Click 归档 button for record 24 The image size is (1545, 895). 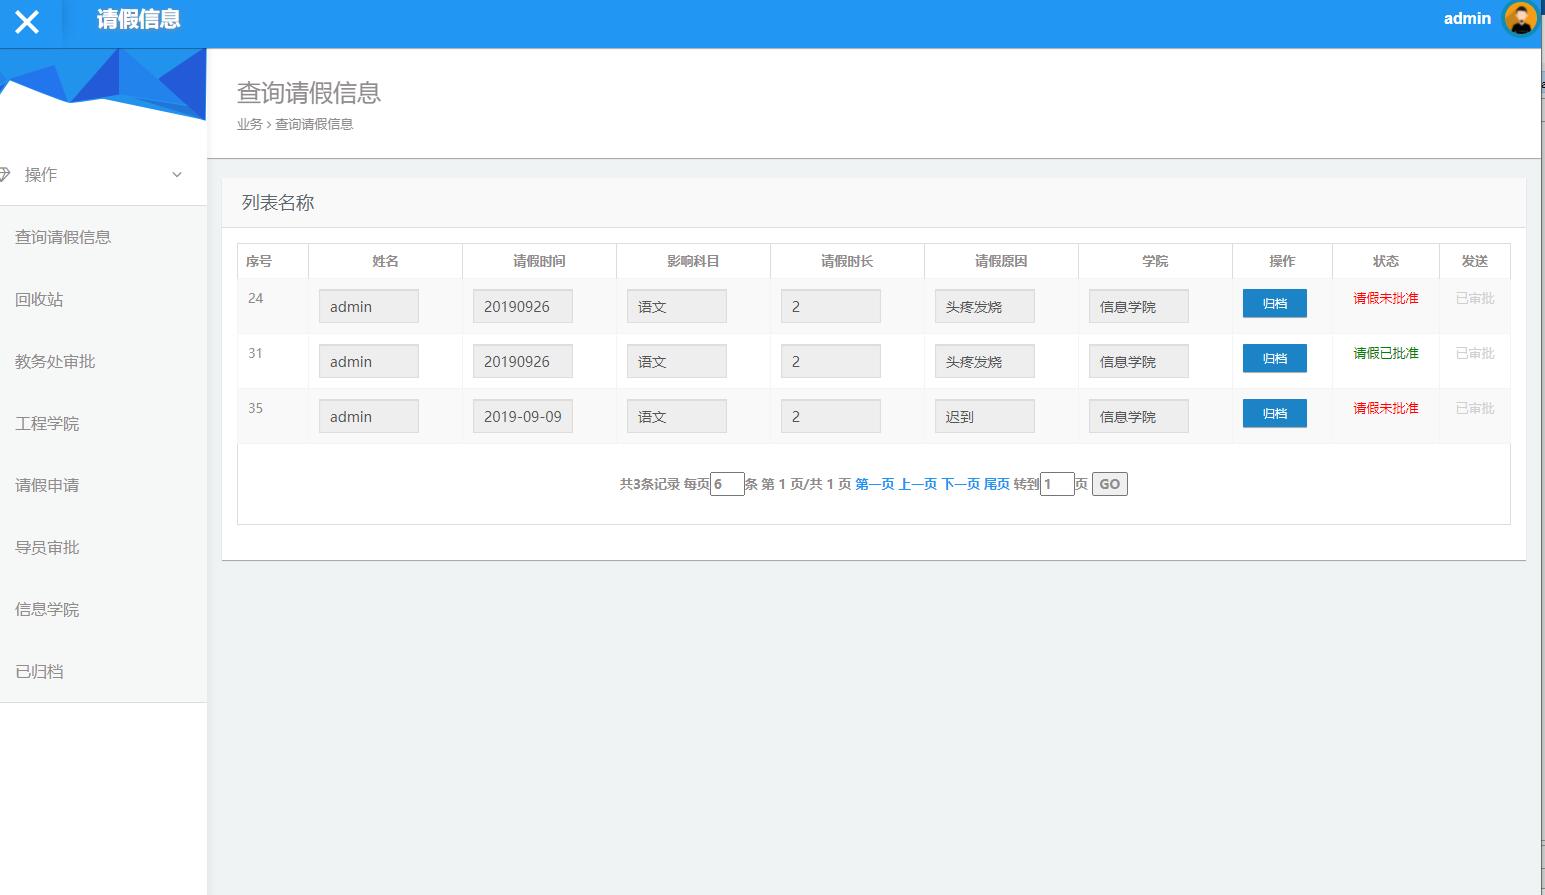click(1274, 303)
